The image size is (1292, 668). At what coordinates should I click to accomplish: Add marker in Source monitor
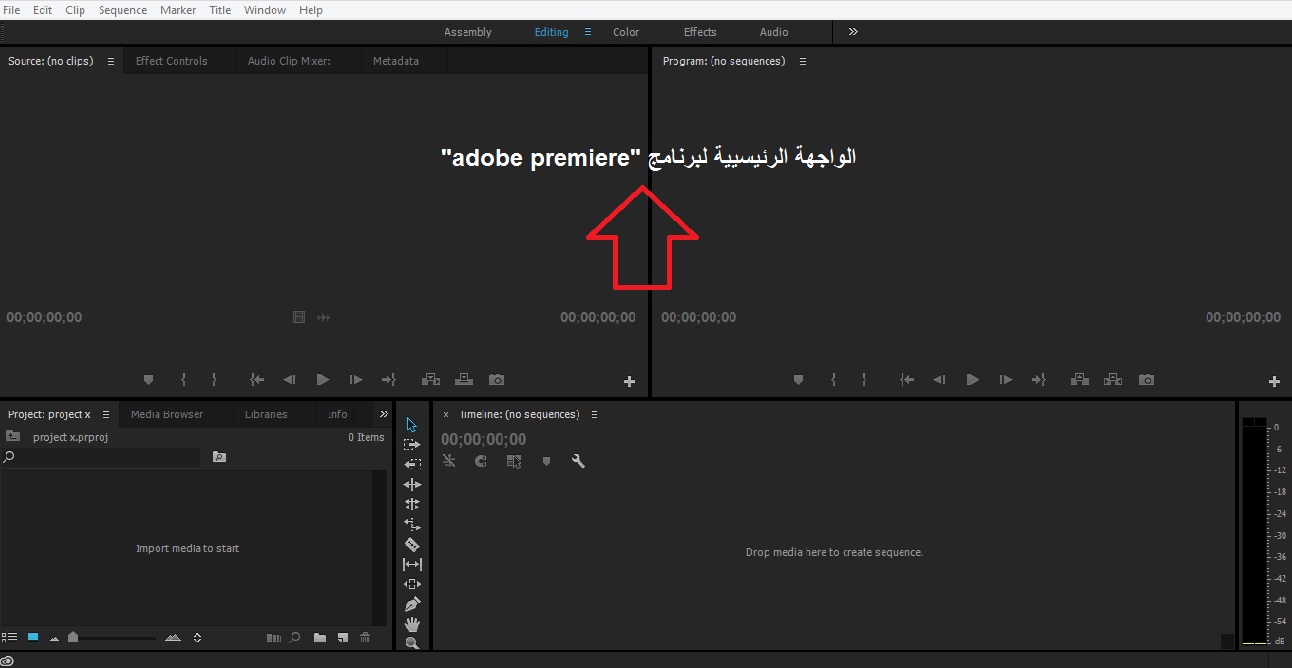[149, 380]
